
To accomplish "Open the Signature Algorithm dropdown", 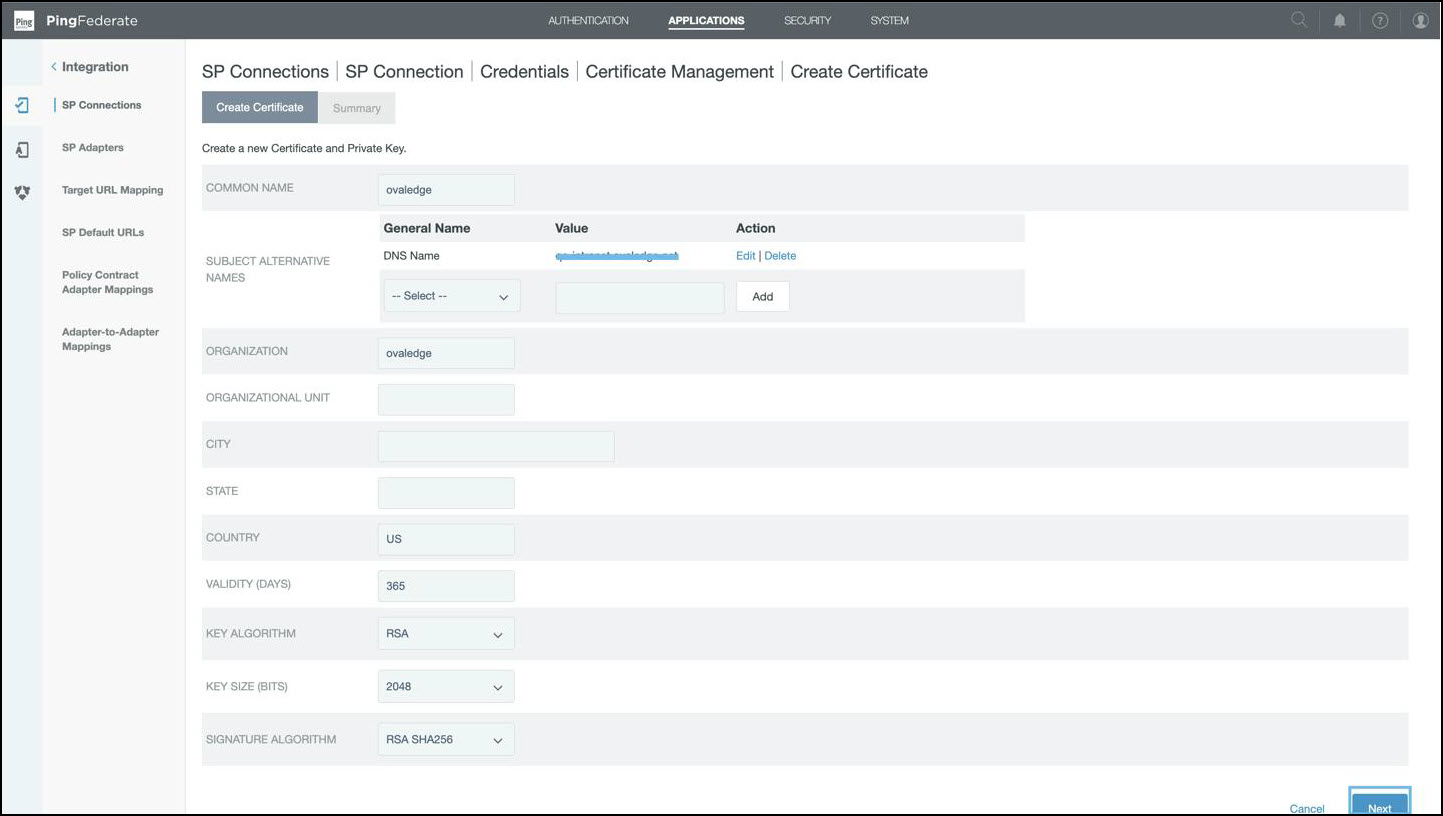I will tap(446, 740).
